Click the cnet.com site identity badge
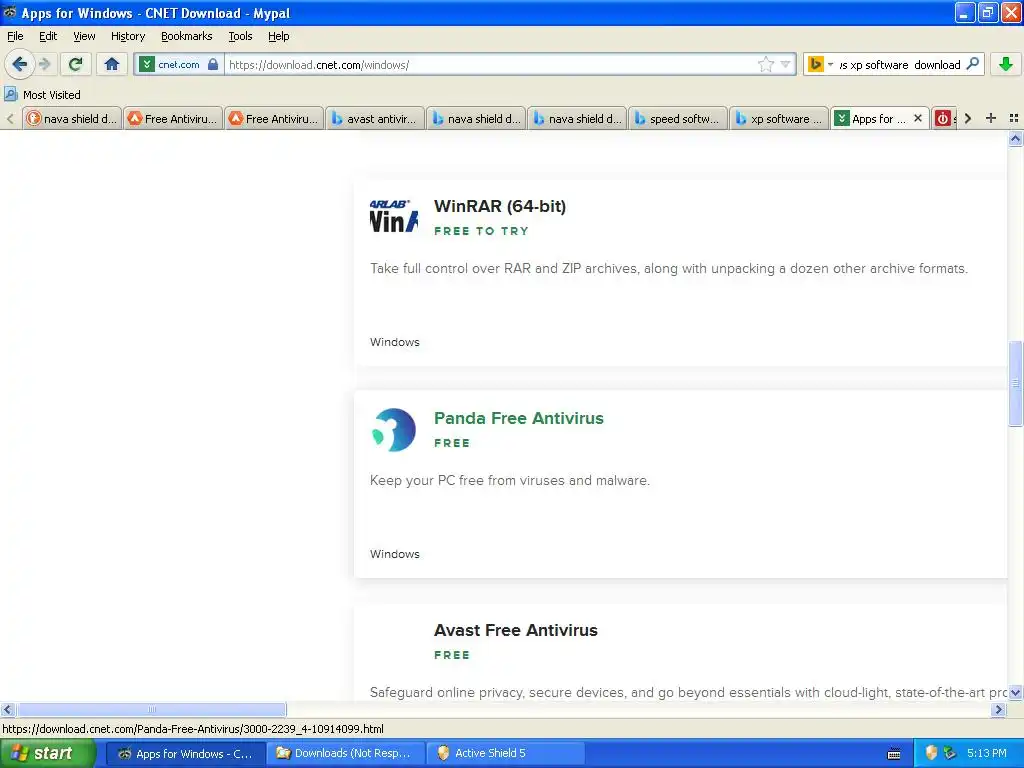 172,65
